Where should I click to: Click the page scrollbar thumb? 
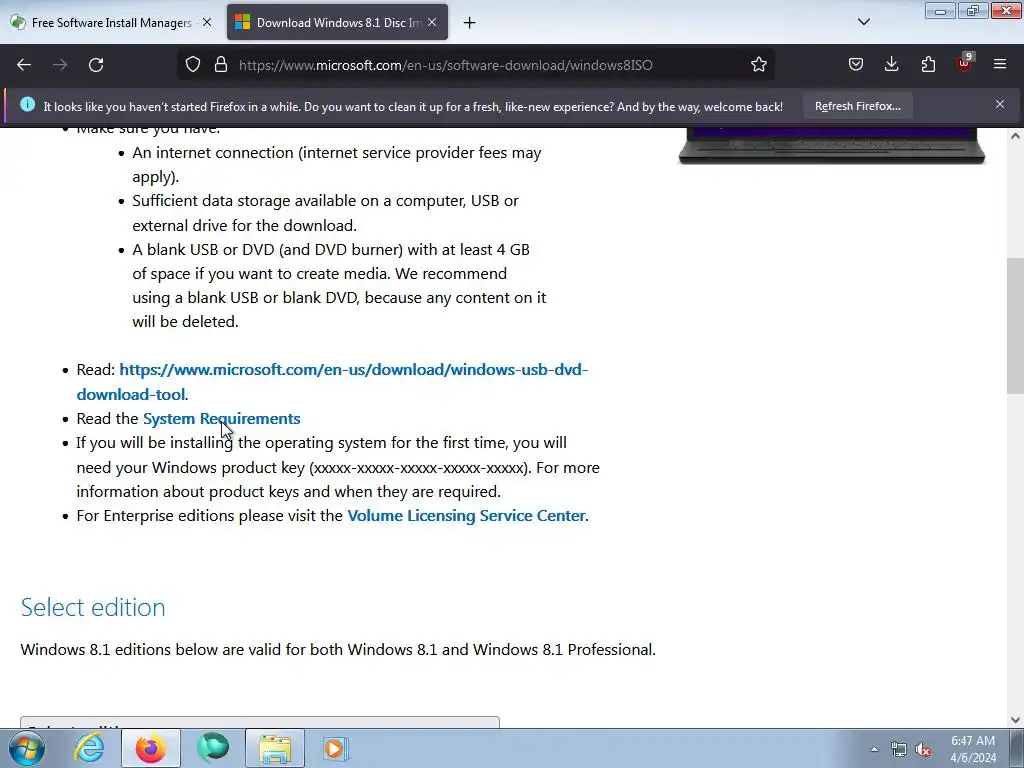(x=1015, y=325)
